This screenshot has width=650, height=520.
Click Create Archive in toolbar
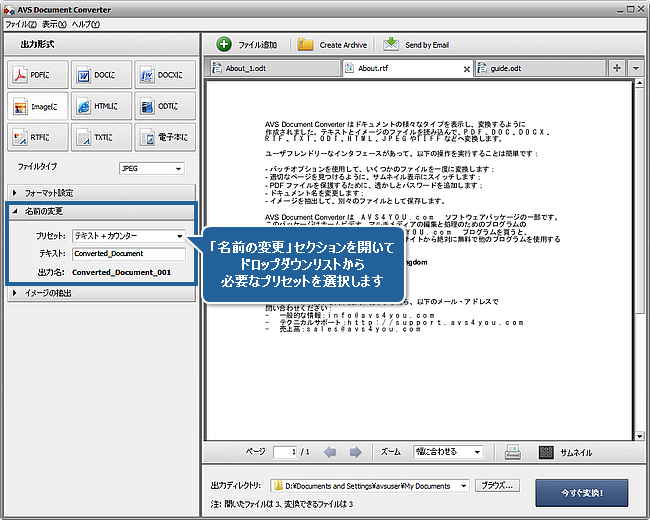pos(332,45)
